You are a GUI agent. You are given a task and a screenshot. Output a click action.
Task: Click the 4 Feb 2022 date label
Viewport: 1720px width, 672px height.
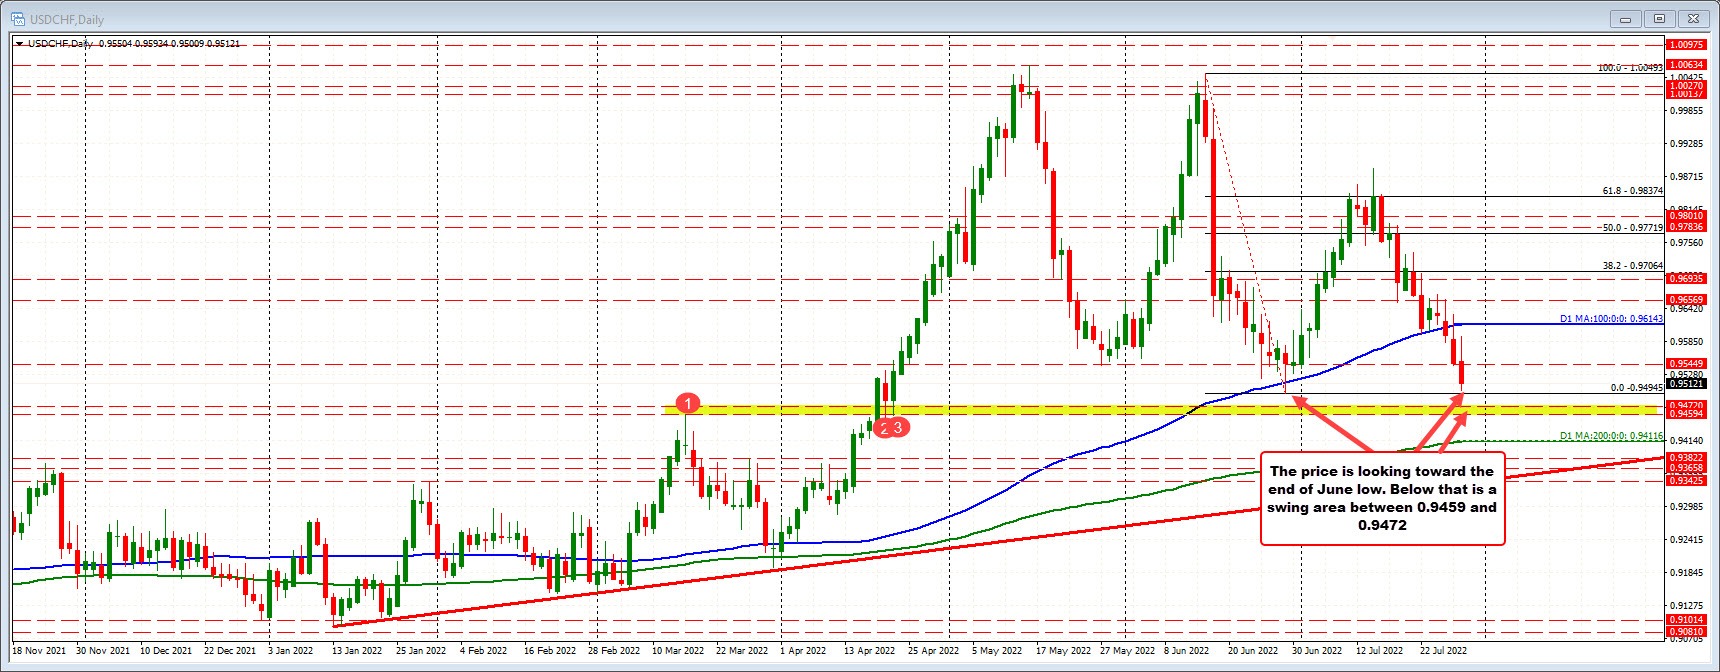click(482, 650)
